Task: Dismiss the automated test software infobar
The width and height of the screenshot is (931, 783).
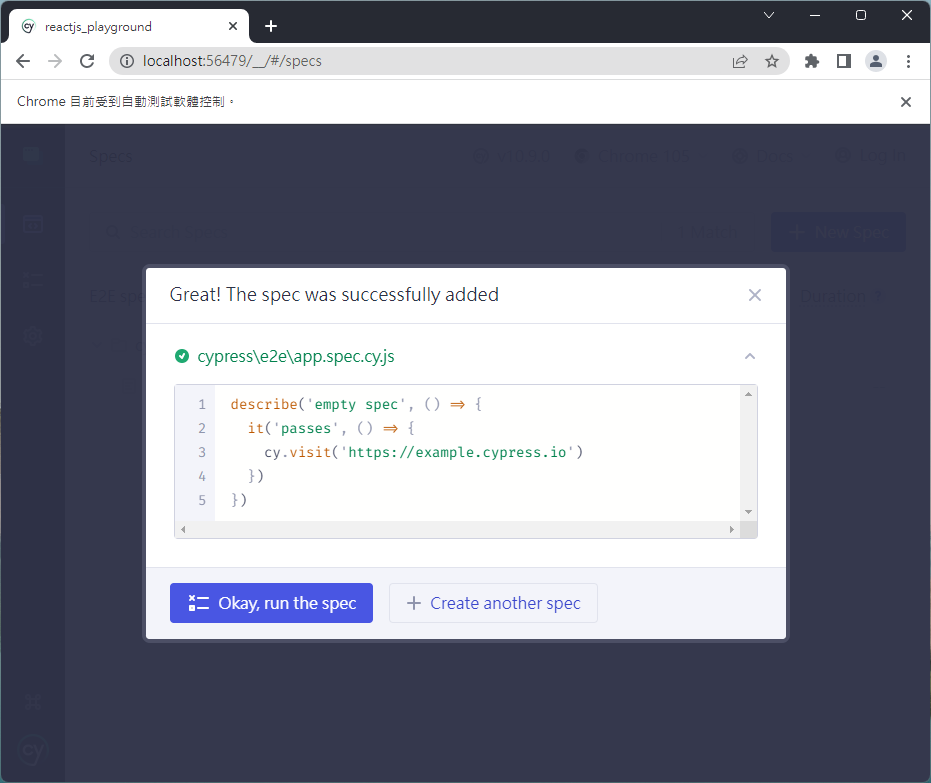Action: [906, 102]
